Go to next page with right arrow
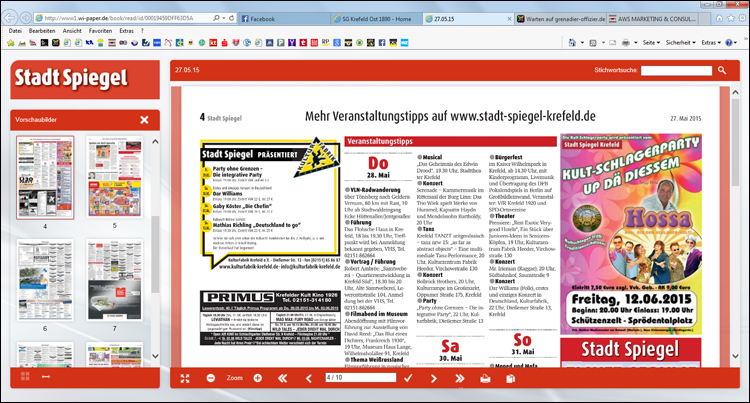Viewport: 750px width, 403px height. 433,379
